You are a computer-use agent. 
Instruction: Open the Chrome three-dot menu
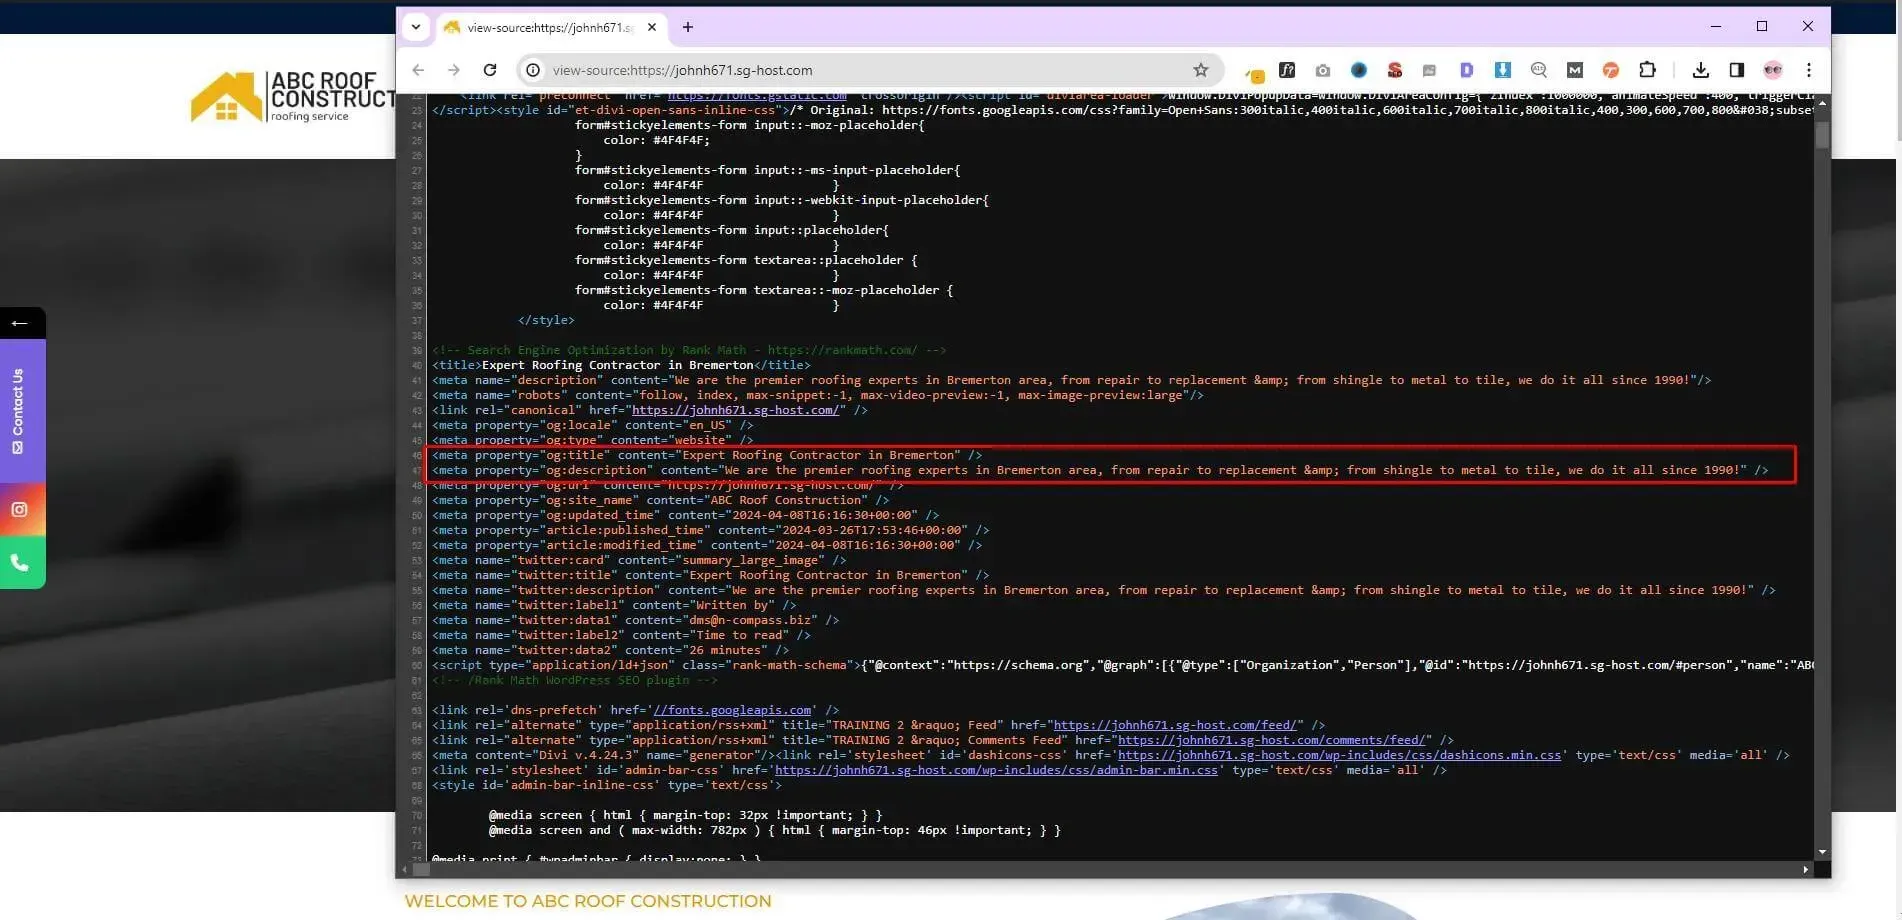[1808, 70]
